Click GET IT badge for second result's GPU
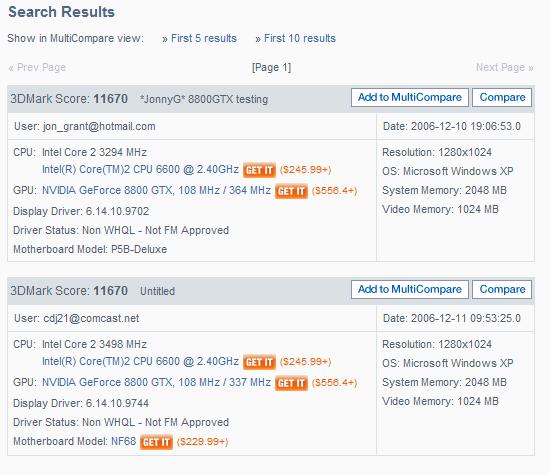 291,383
